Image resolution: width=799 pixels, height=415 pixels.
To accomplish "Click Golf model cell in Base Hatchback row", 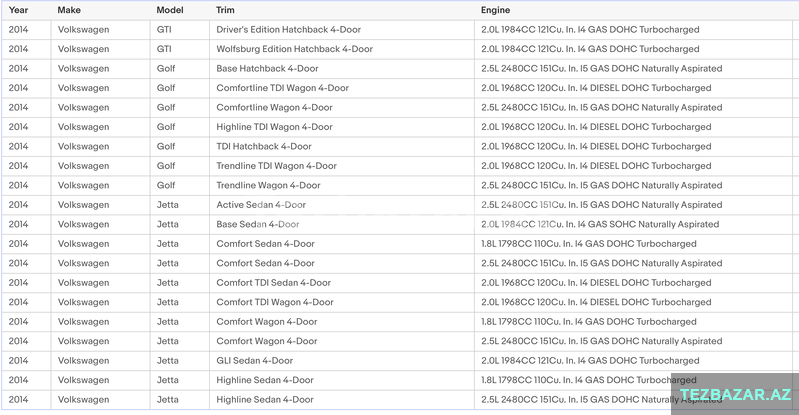I will 166,68.
